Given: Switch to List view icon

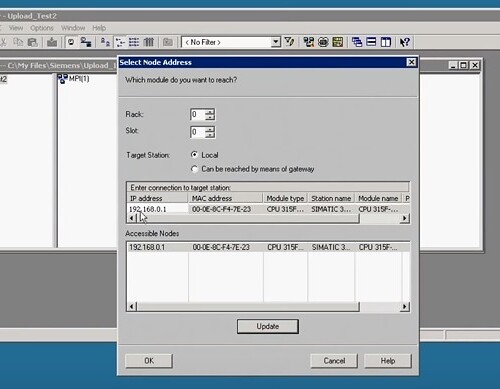Looking at the screenshot, I should (x=134, y=42).
